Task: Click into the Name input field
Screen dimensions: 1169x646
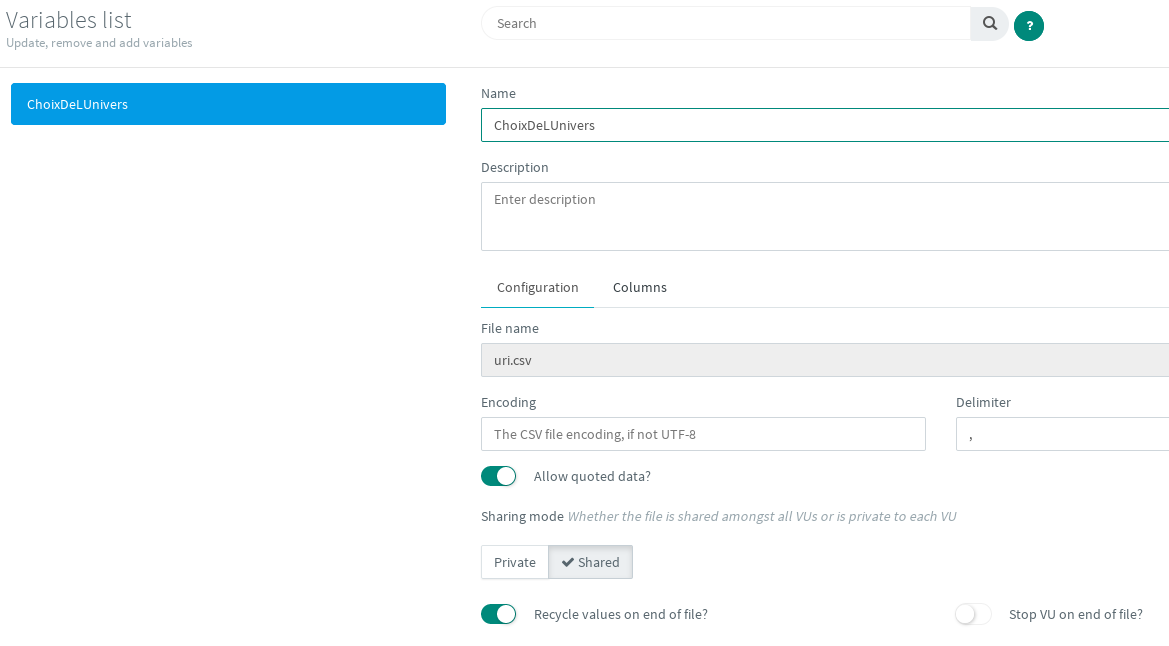Action: click(x=824, y=125)
